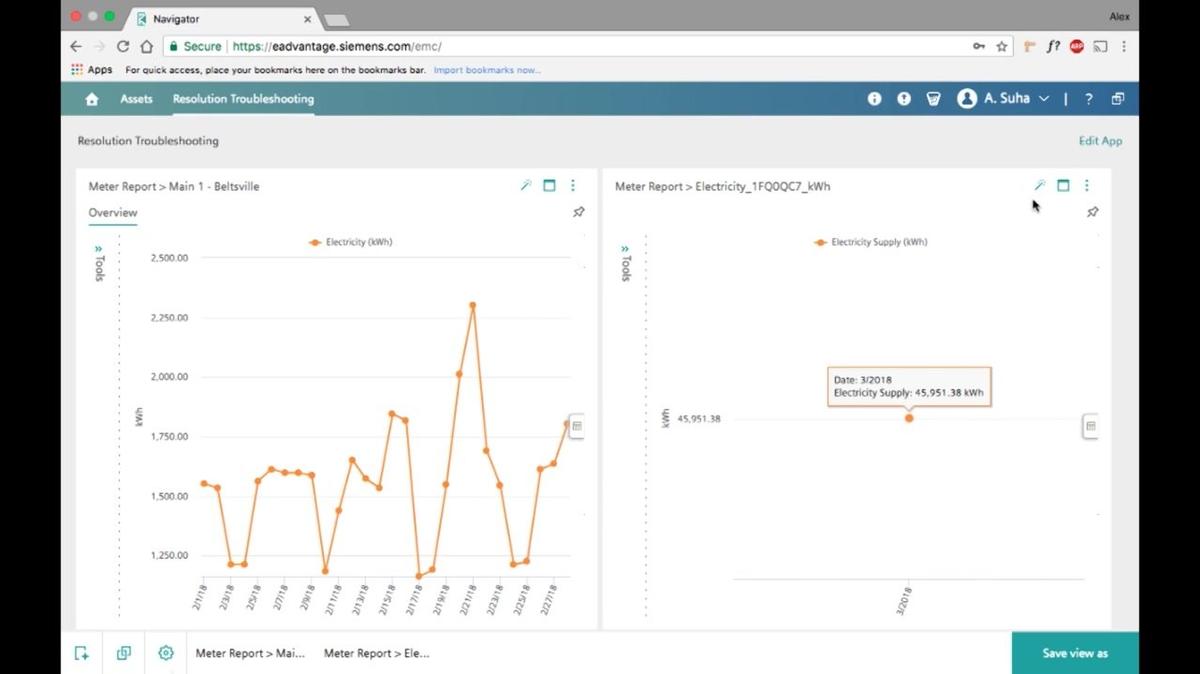Click the 2/21/18 peak data point
This screenshot has height=674, width=1200.
point(472,306)
